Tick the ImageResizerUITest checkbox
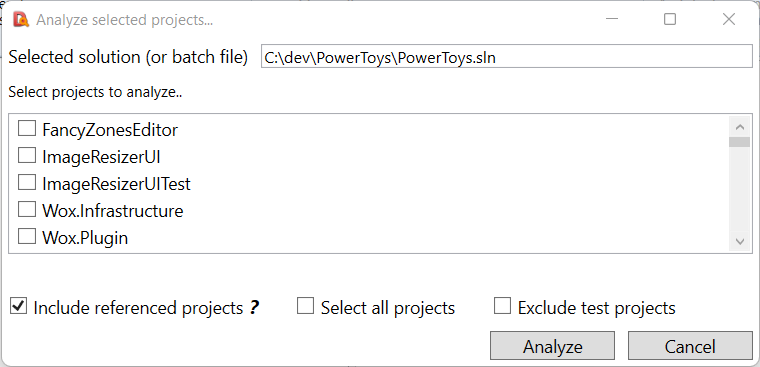Screen dimensions: 760x367 coord(27,183)
